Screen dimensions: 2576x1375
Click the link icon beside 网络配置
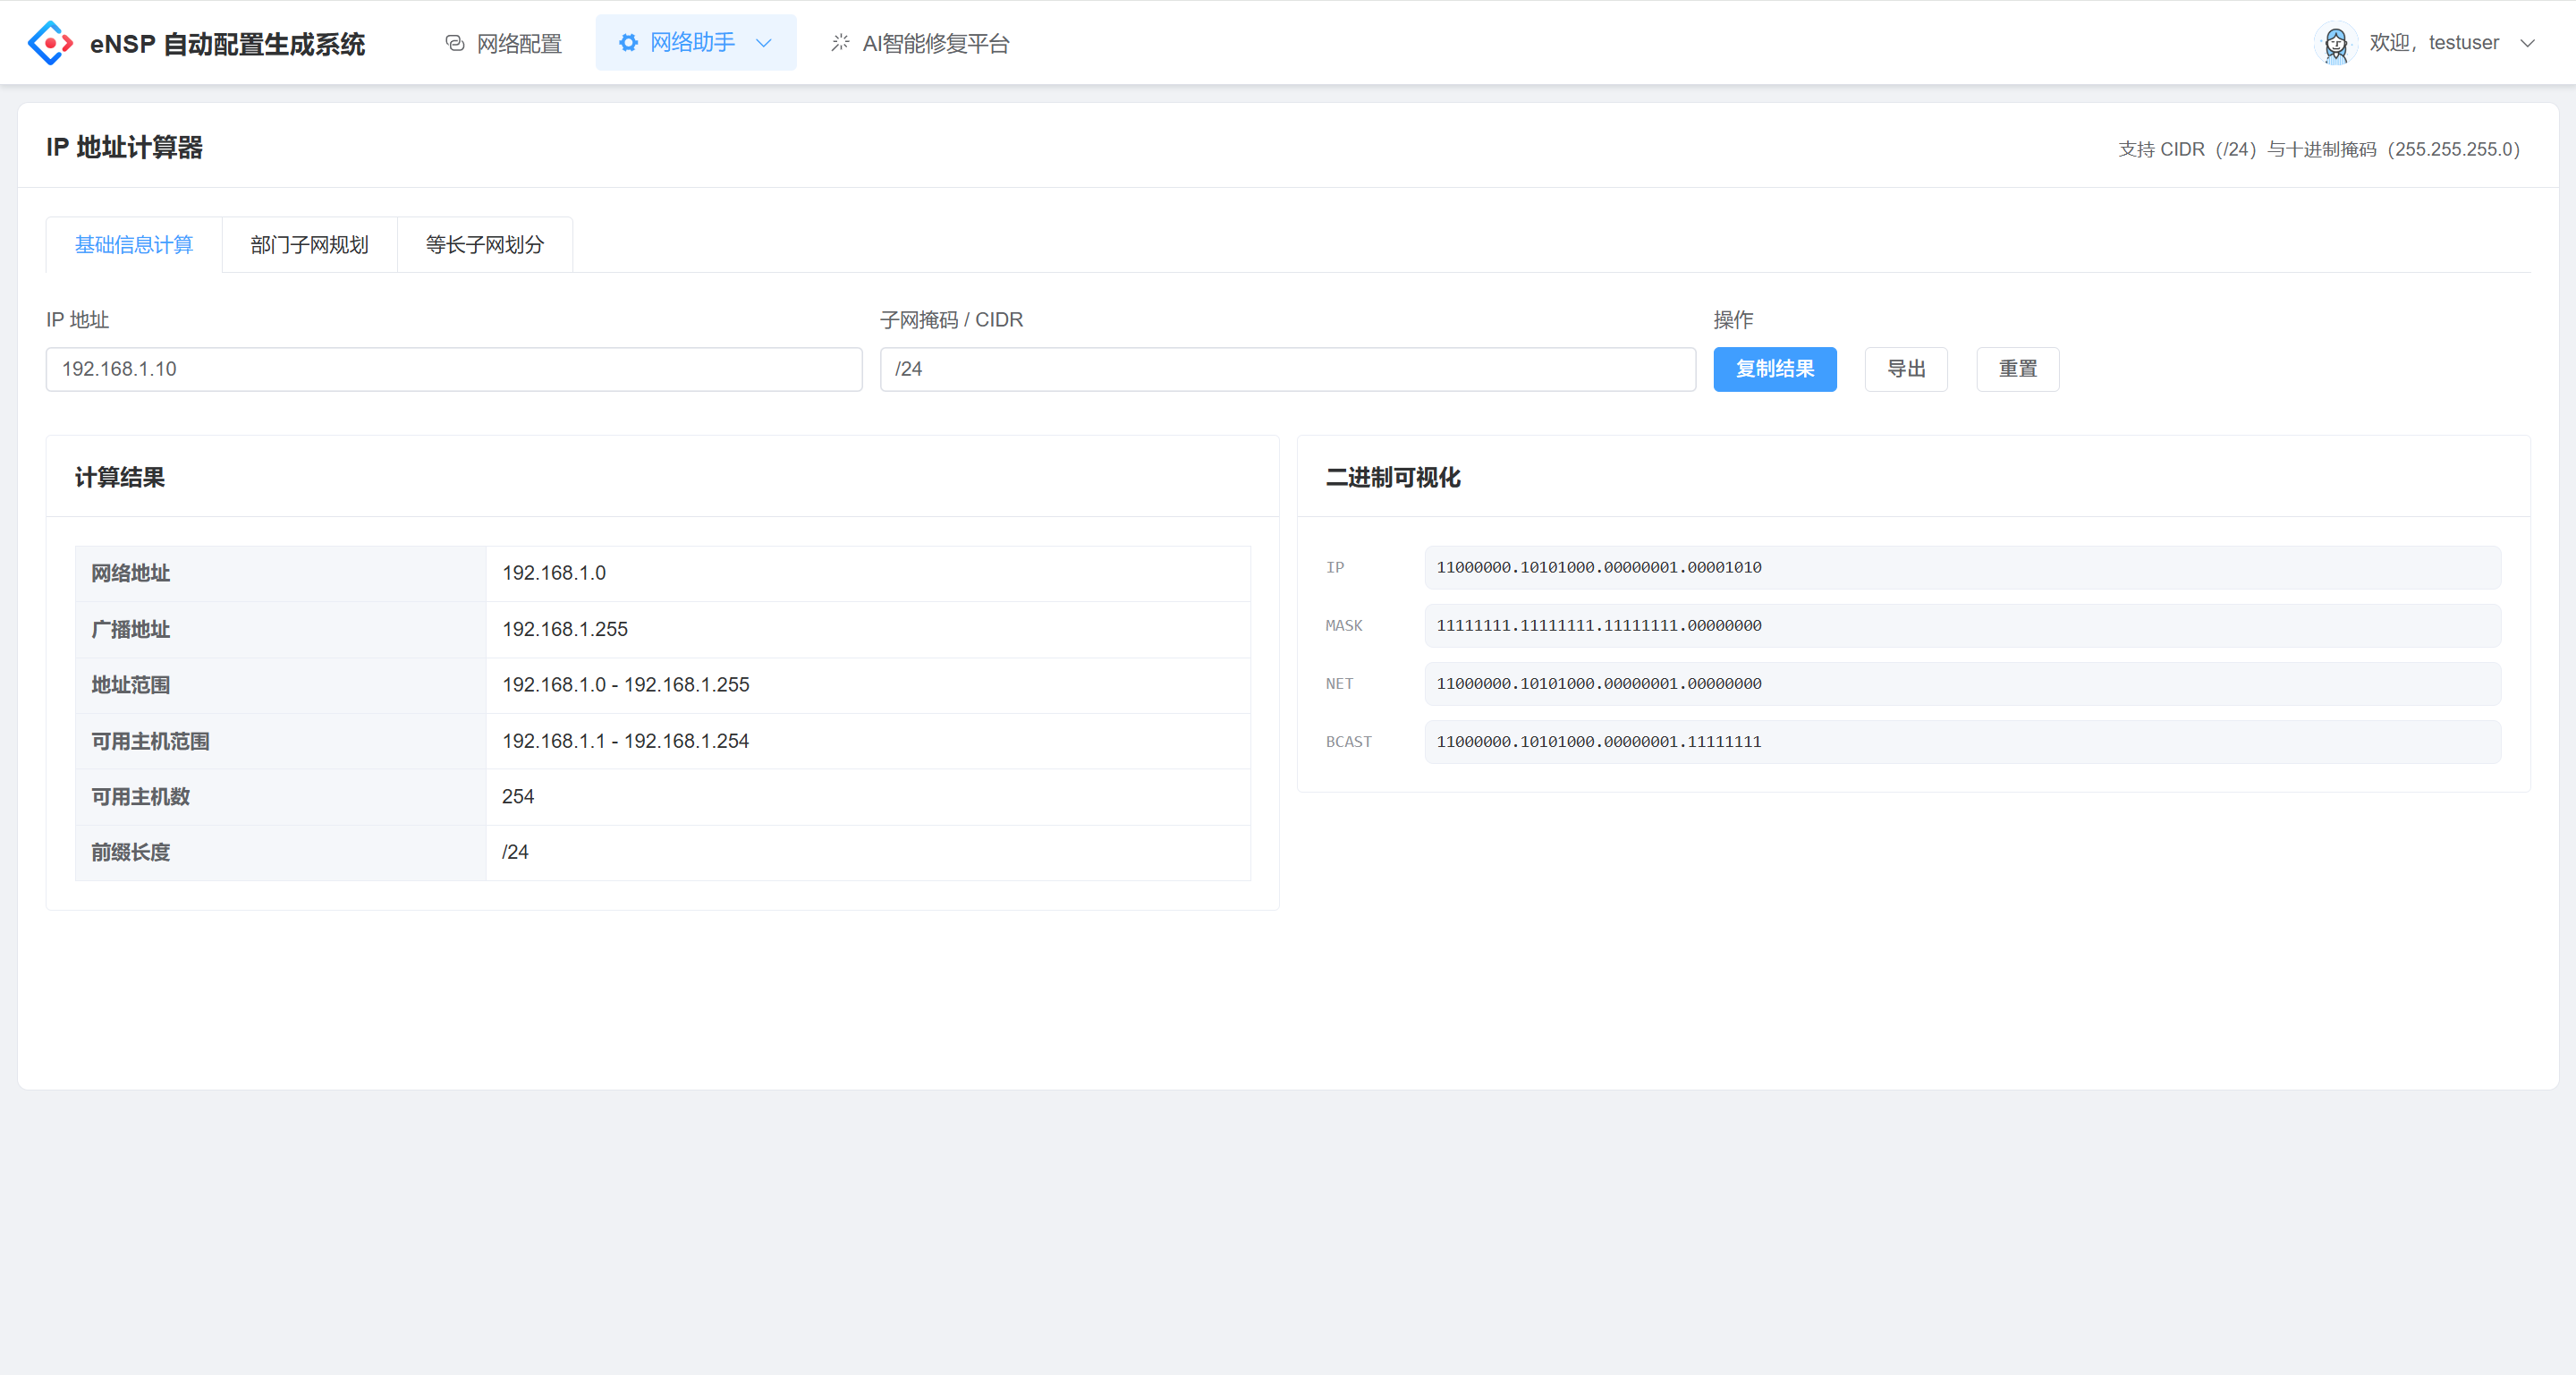click(455, 43)
